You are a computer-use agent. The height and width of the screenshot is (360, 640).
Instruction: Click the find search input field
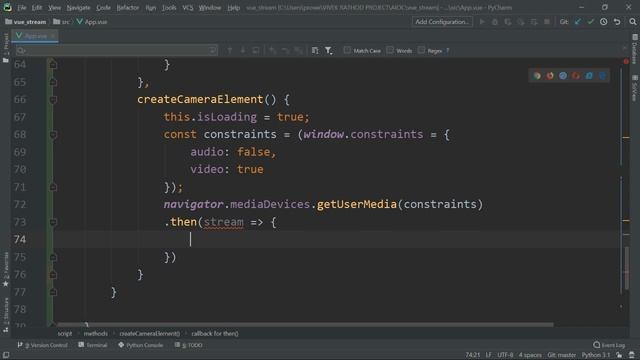(116, 51)
